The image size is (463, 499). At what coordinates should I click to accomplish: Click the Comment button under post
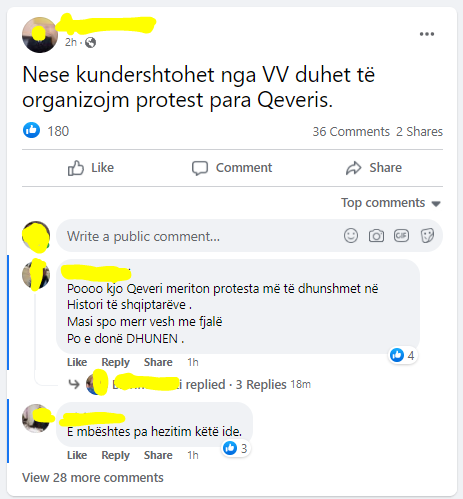click(x=232, y=168)
